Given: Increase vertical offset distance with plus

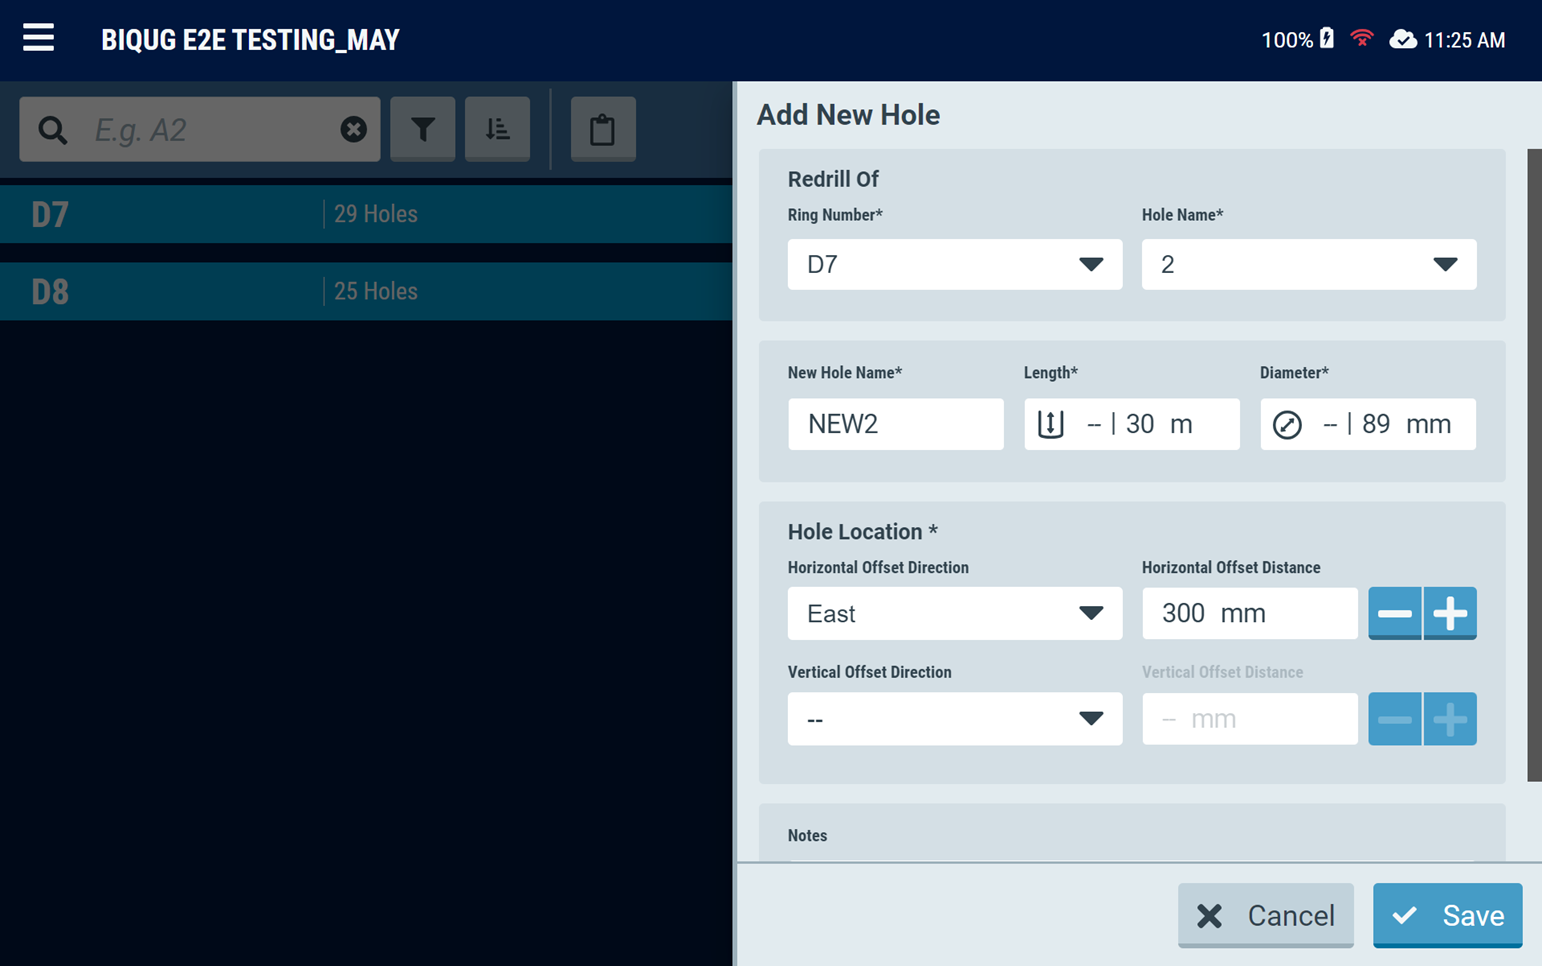Looking at the screenshot, I should point(1450,719).
